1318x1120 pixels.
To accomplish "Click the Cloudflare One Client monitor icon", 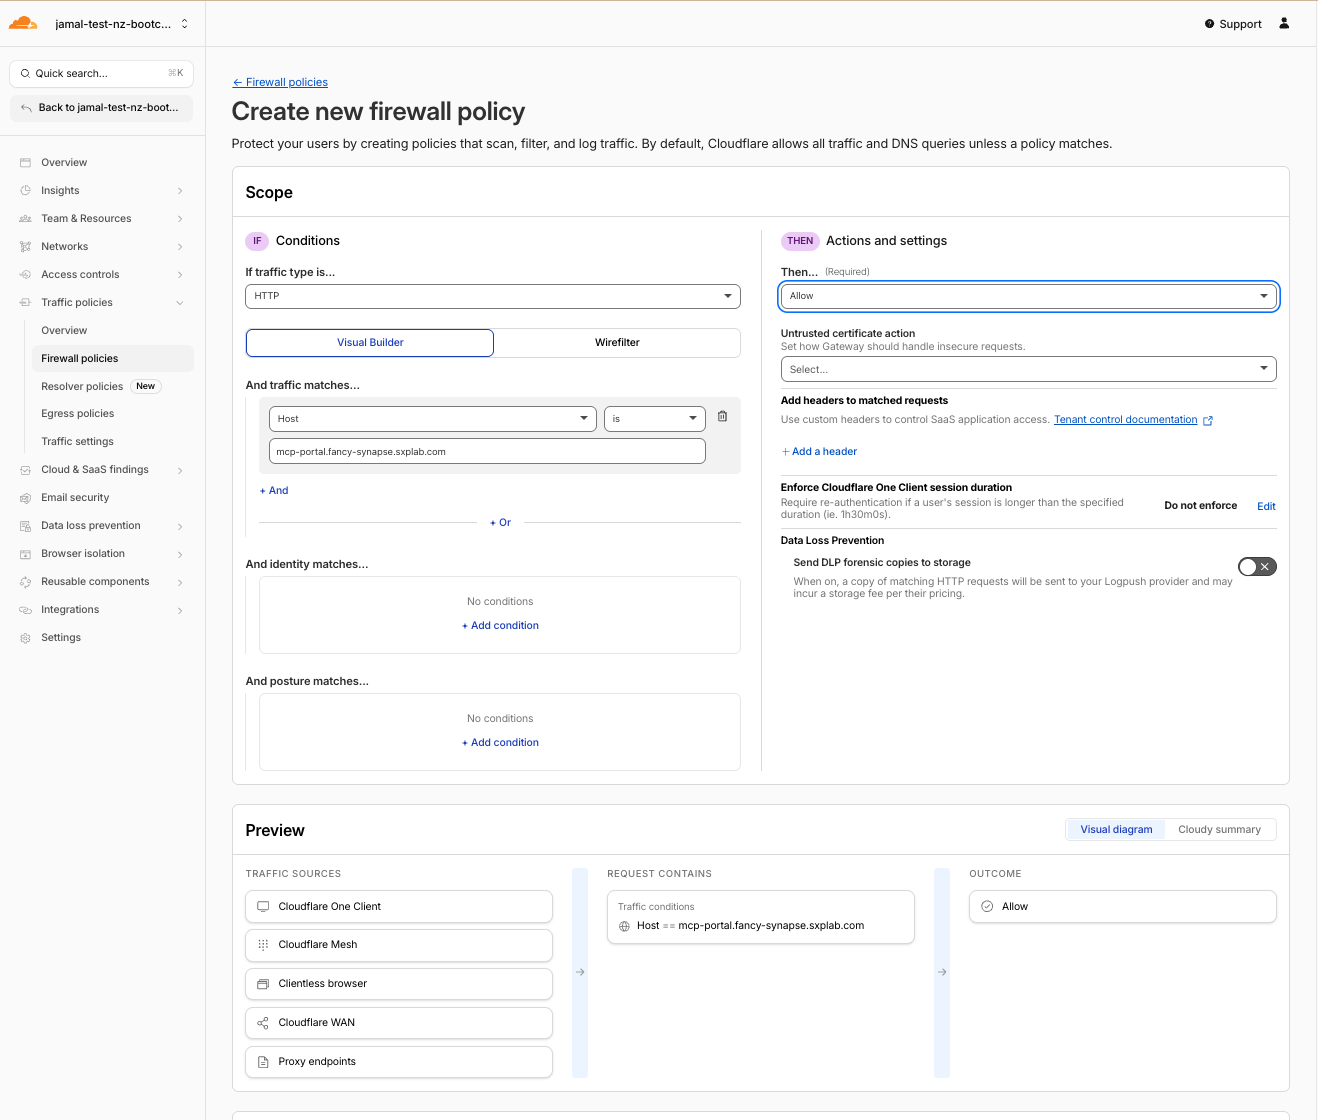I will 263,906.
